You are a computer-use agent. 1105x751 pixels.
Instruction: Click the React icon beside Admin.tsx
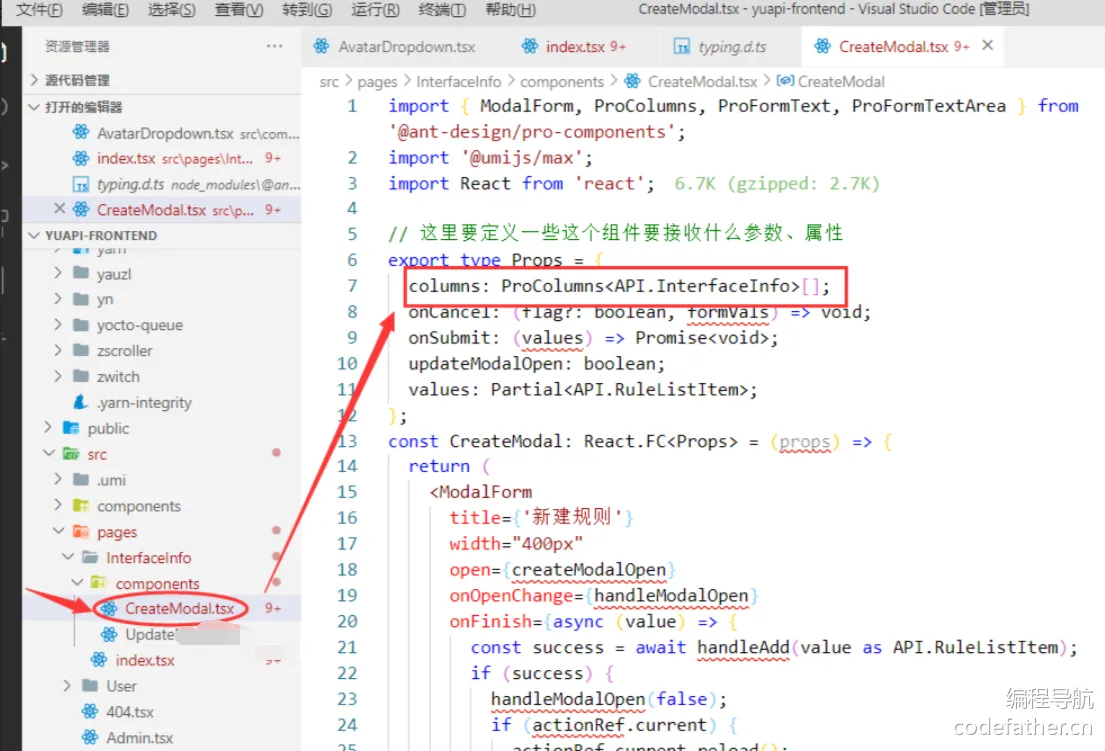89,738
